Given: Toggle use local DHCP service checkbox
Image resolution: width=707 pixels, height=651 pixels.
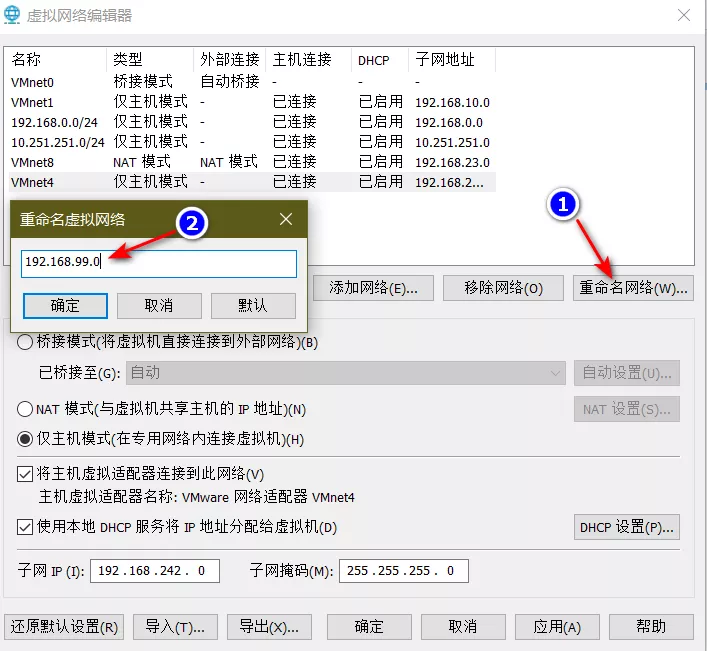Looking at the screenshot, I should point(25,527).
